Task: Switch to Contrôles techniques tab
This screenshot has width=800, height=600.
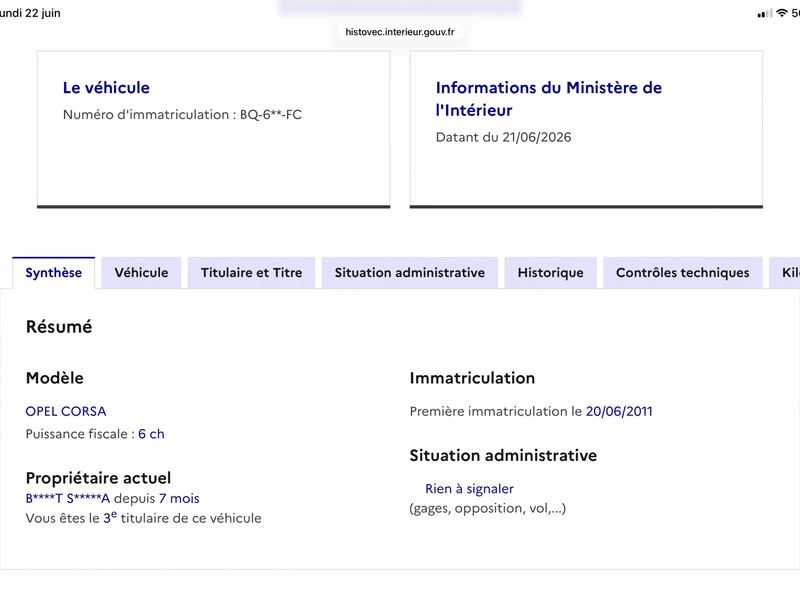Action: tap(683, 273)
